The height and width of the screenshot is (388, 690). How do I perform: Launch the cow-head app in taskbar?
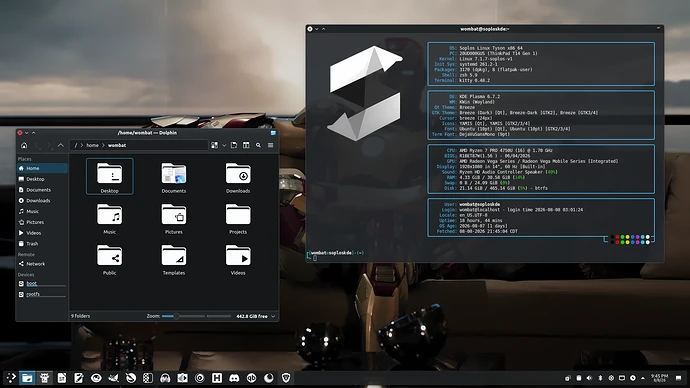pos(44,377)
